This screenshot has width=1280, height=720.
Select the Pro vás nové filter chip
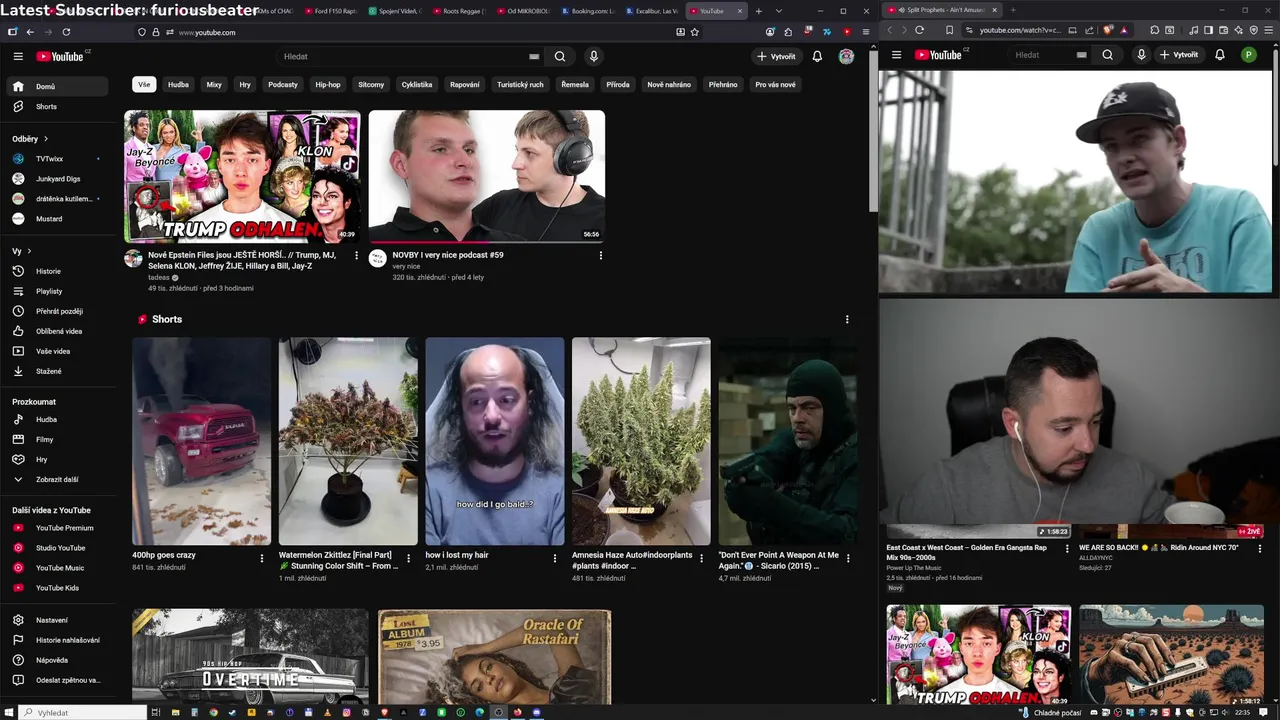pyautogui.click(x=775, y=85)
